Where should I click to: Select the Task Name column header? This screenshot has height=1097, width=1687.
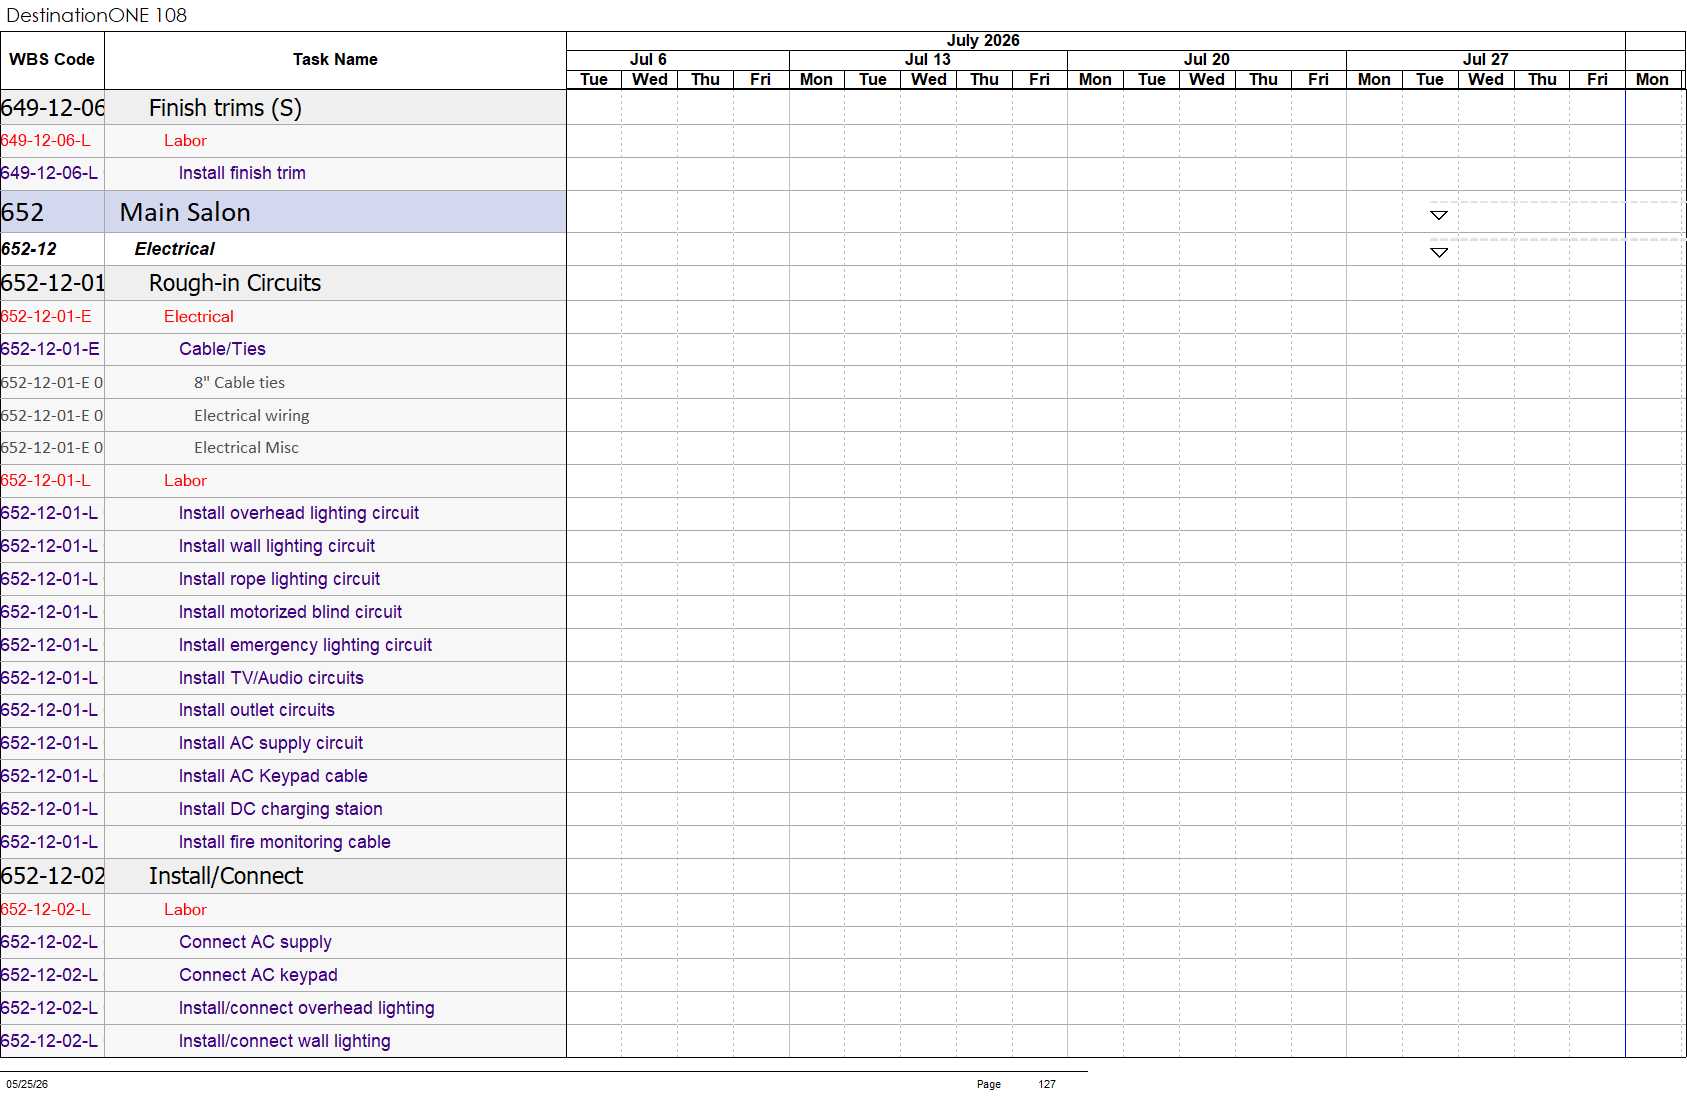coord(335,60)
